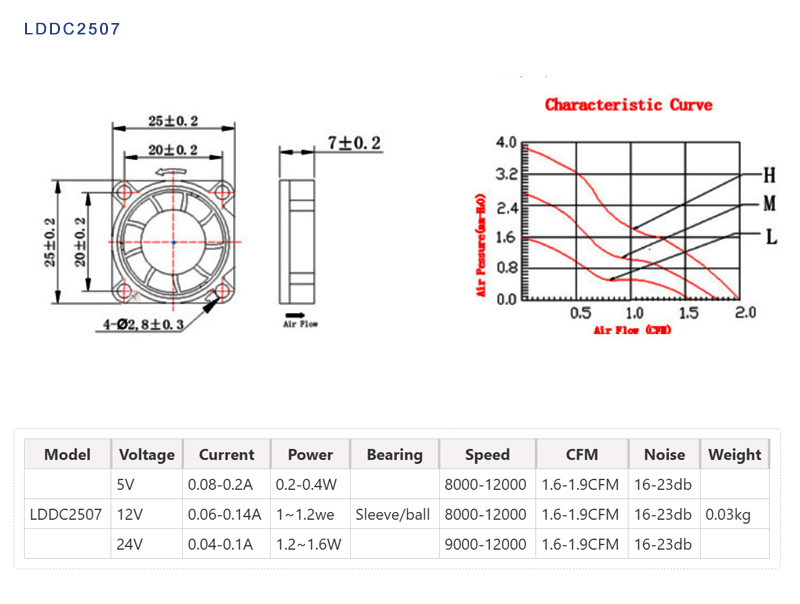
Task: Click the Air Flow arrow under side view
Action: [x=299, y=322]
